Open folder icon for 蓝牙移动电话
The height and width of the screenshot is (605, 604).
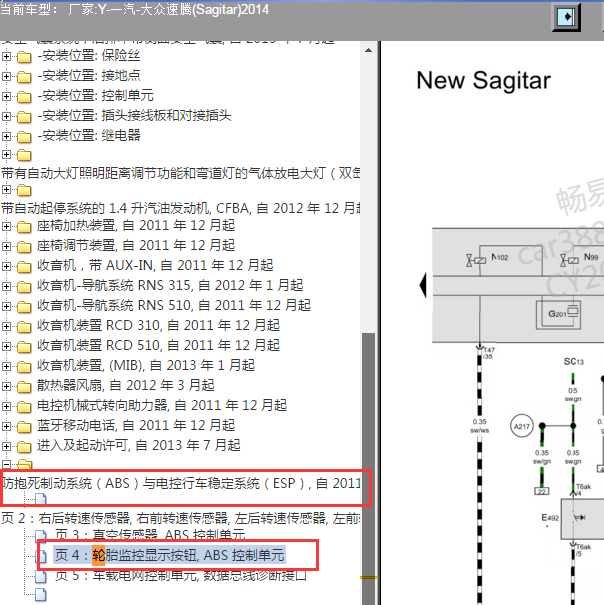click(x=24, y=427)
